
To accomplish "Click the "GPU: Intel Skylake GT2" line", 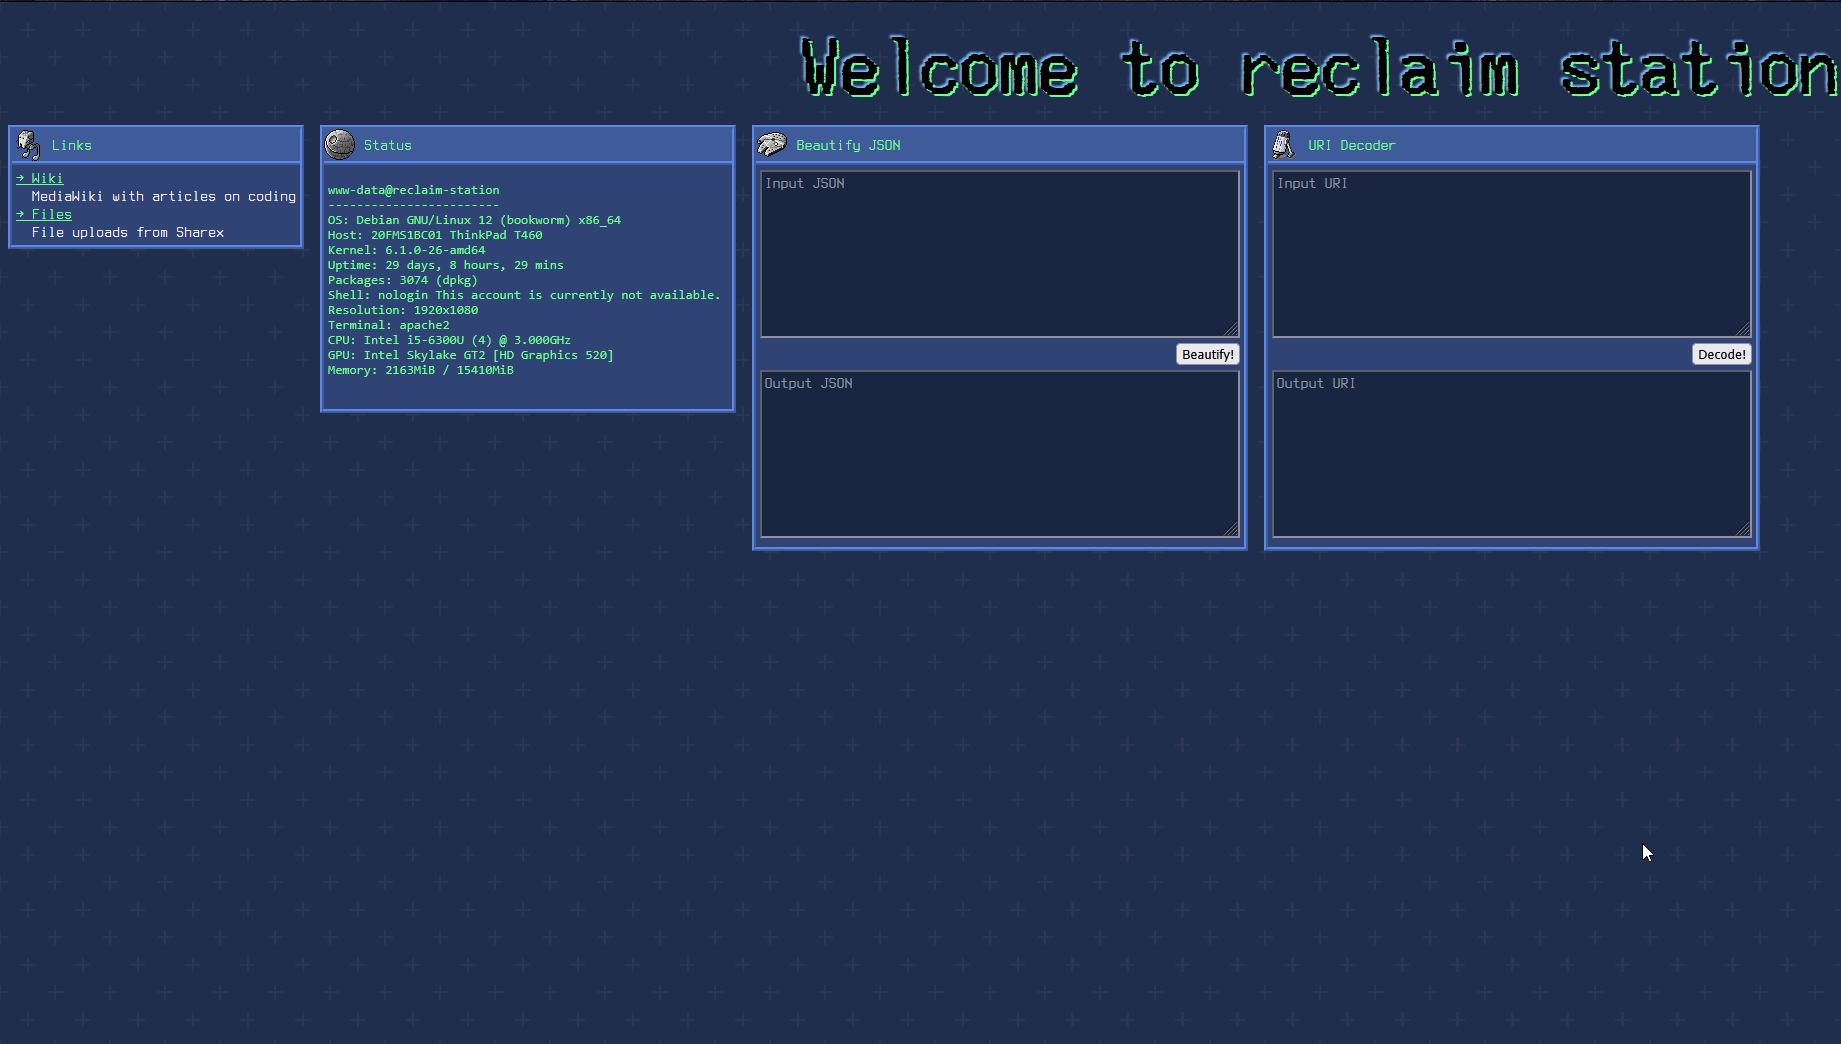I will pos(471,355).
